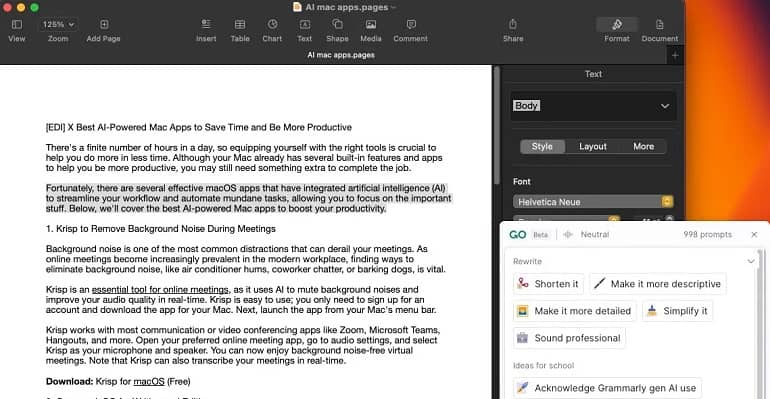Click the Font section label
The width and height of the screenshot is (770, 399).
(522, 182)
